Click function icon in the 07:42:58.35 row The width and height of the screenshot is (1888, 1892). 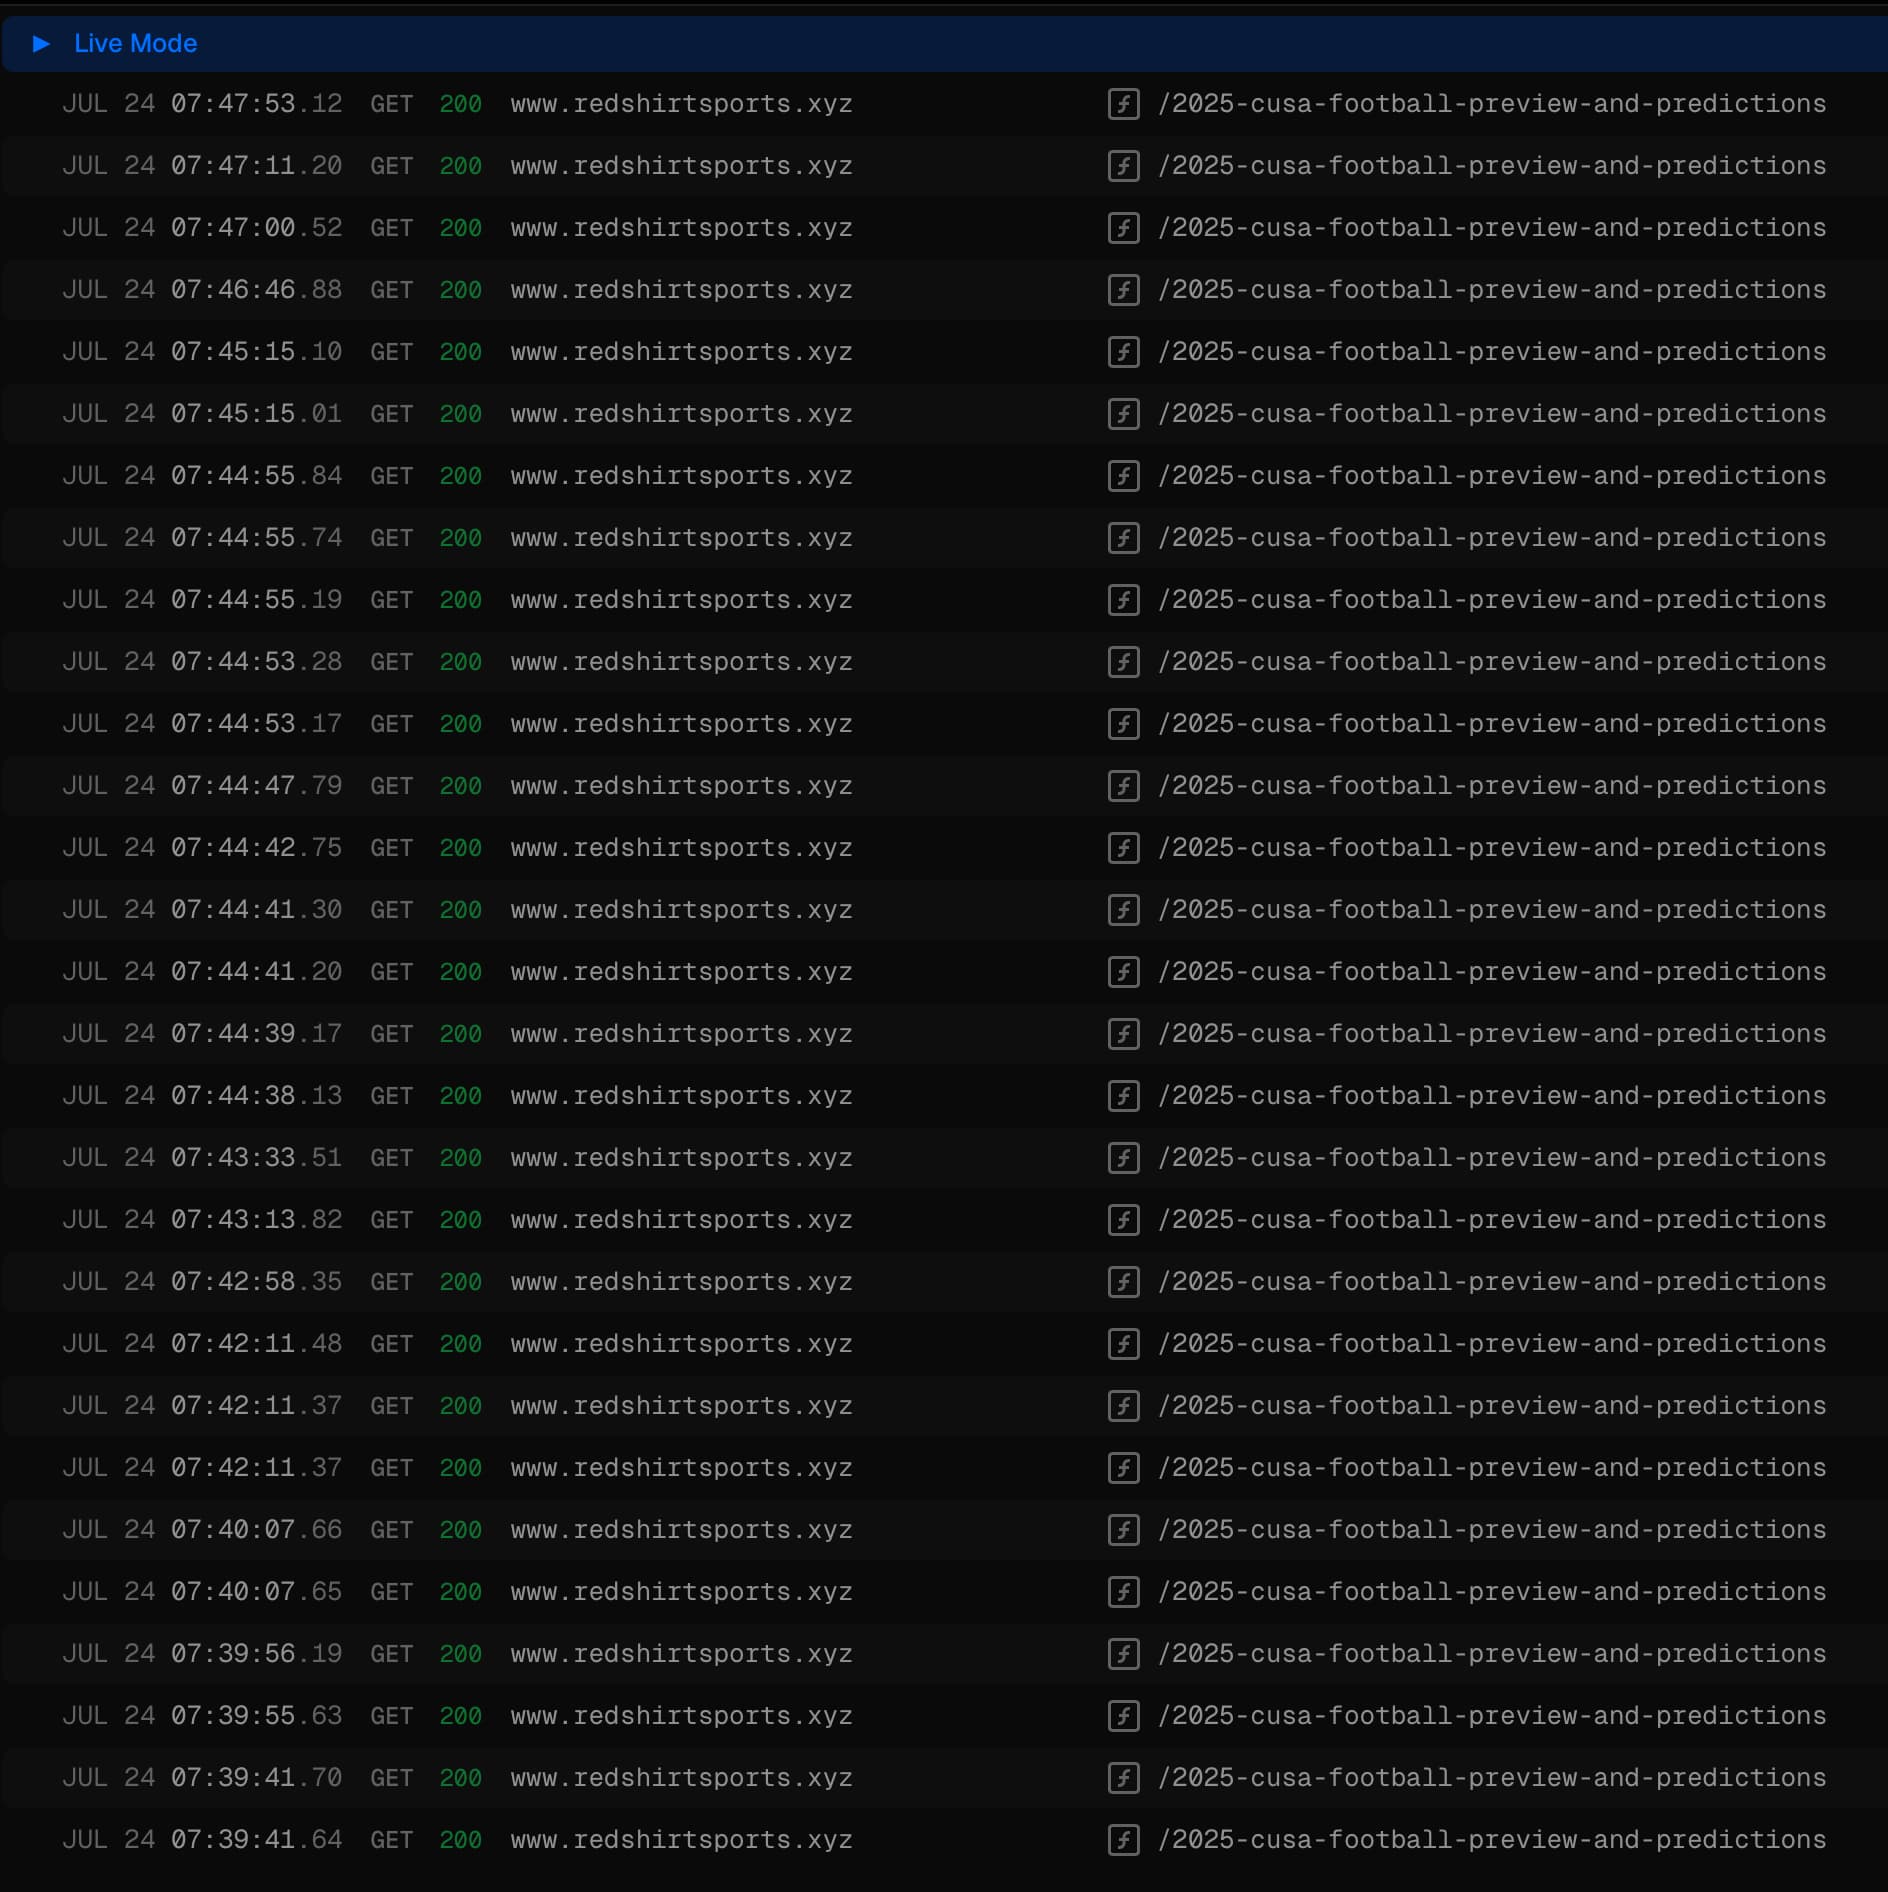coord(1123,1282)
